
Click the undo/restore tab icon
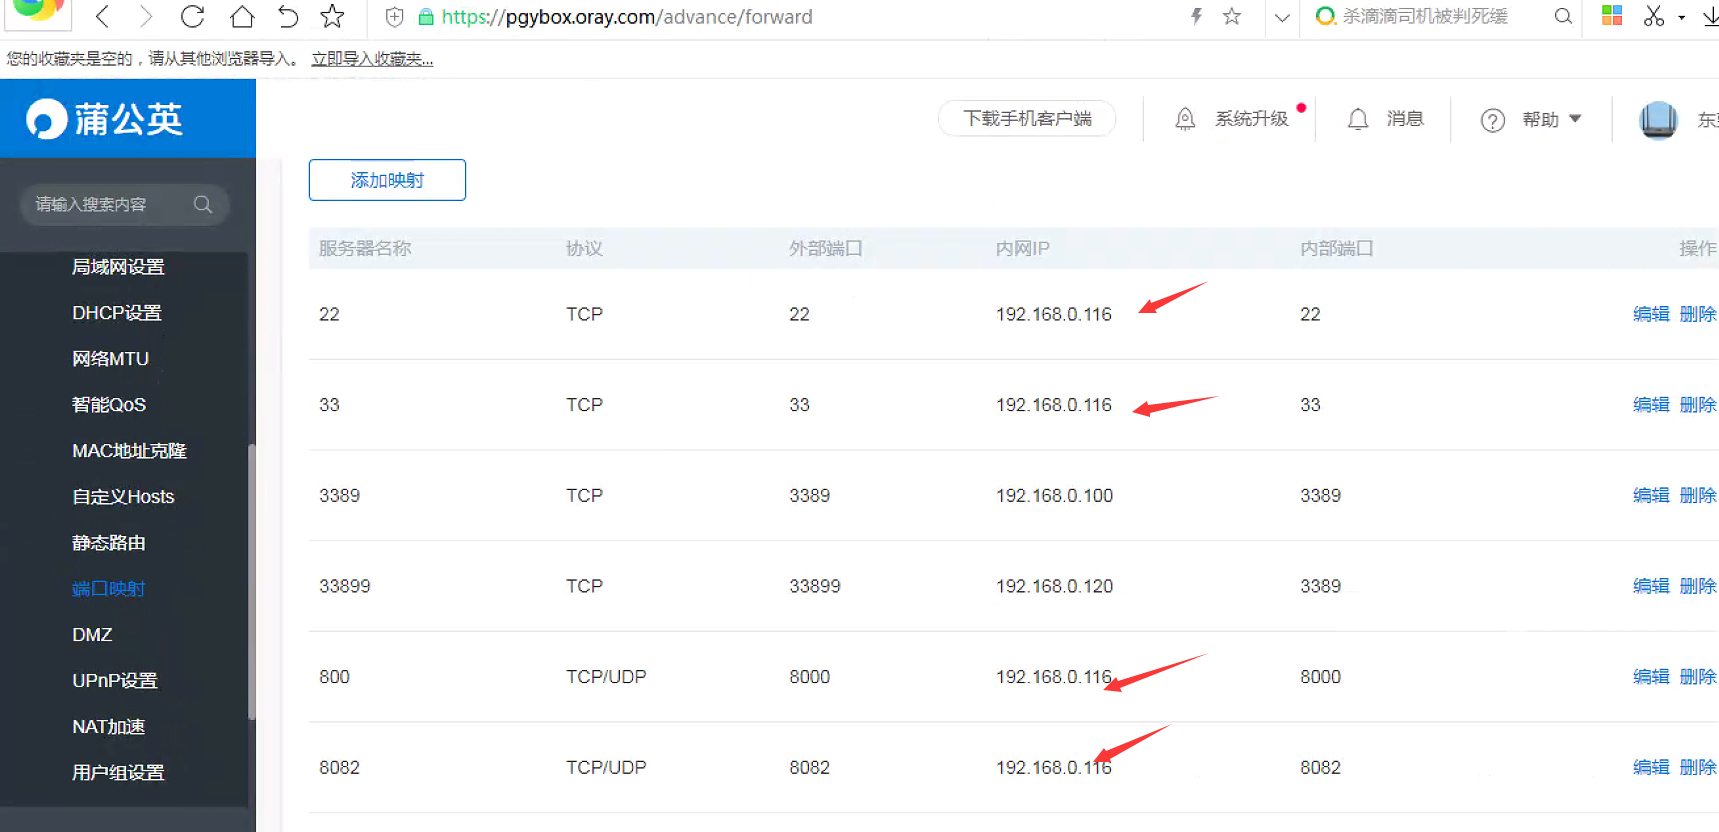click(287, 16)
